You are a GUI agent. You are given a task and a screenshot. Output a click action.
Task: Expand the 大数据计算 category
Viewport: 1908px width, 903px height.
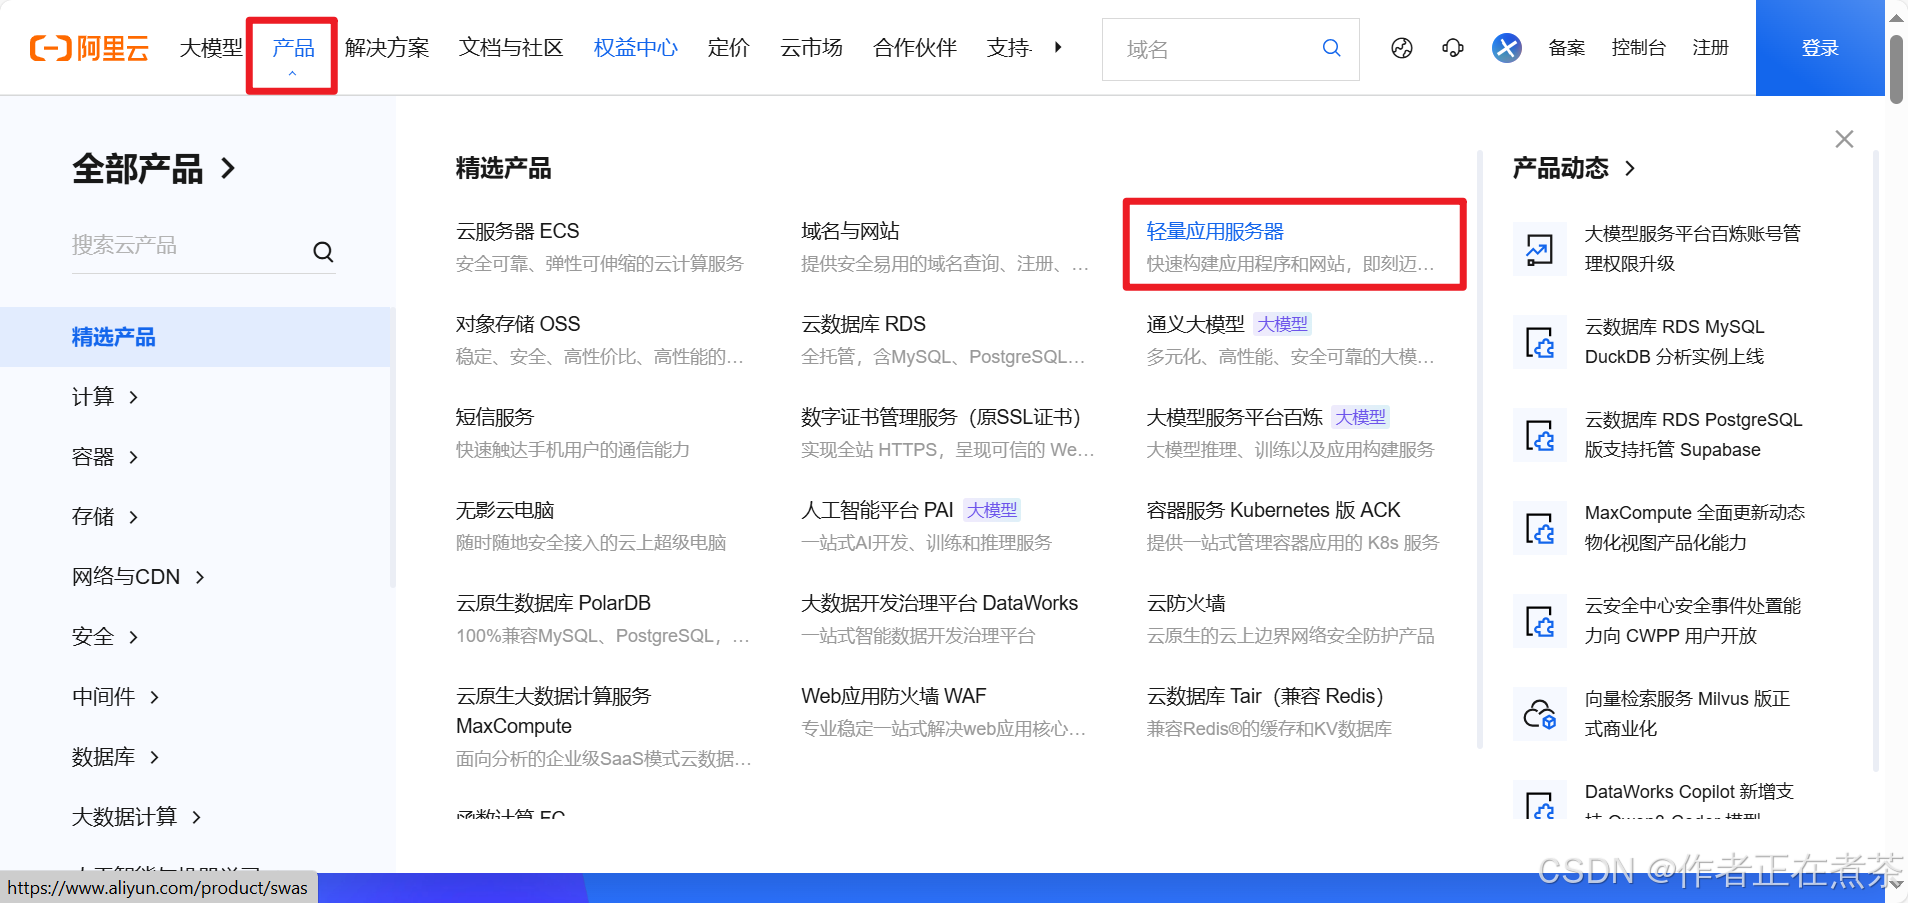(137, 817)
